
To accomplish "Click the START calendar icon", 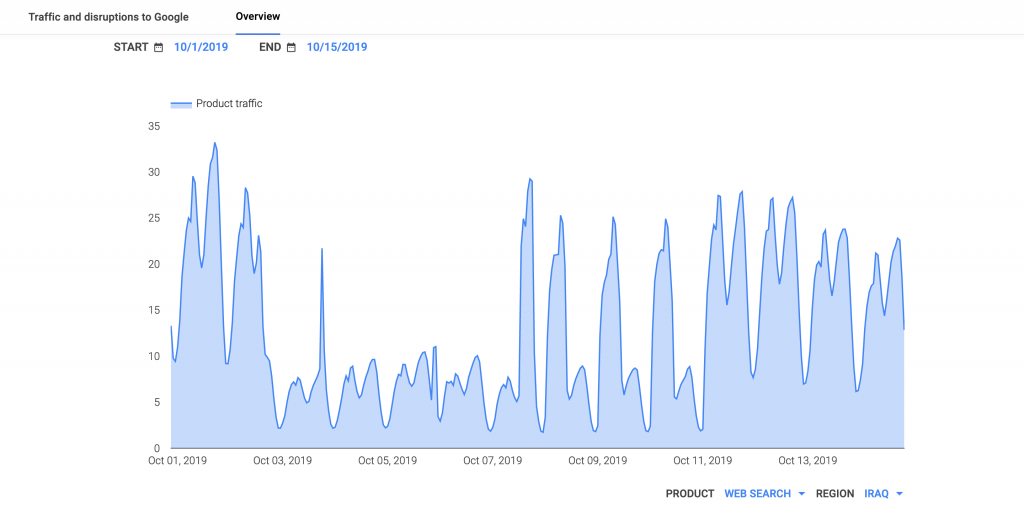I will tap(158, 48).
